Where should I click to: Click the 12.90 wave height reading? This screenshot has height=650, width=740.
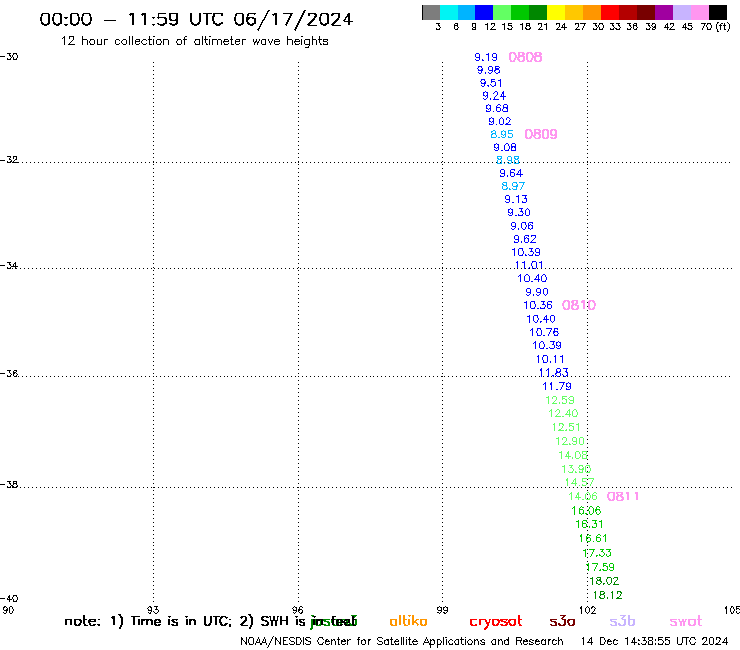[570, 441]
